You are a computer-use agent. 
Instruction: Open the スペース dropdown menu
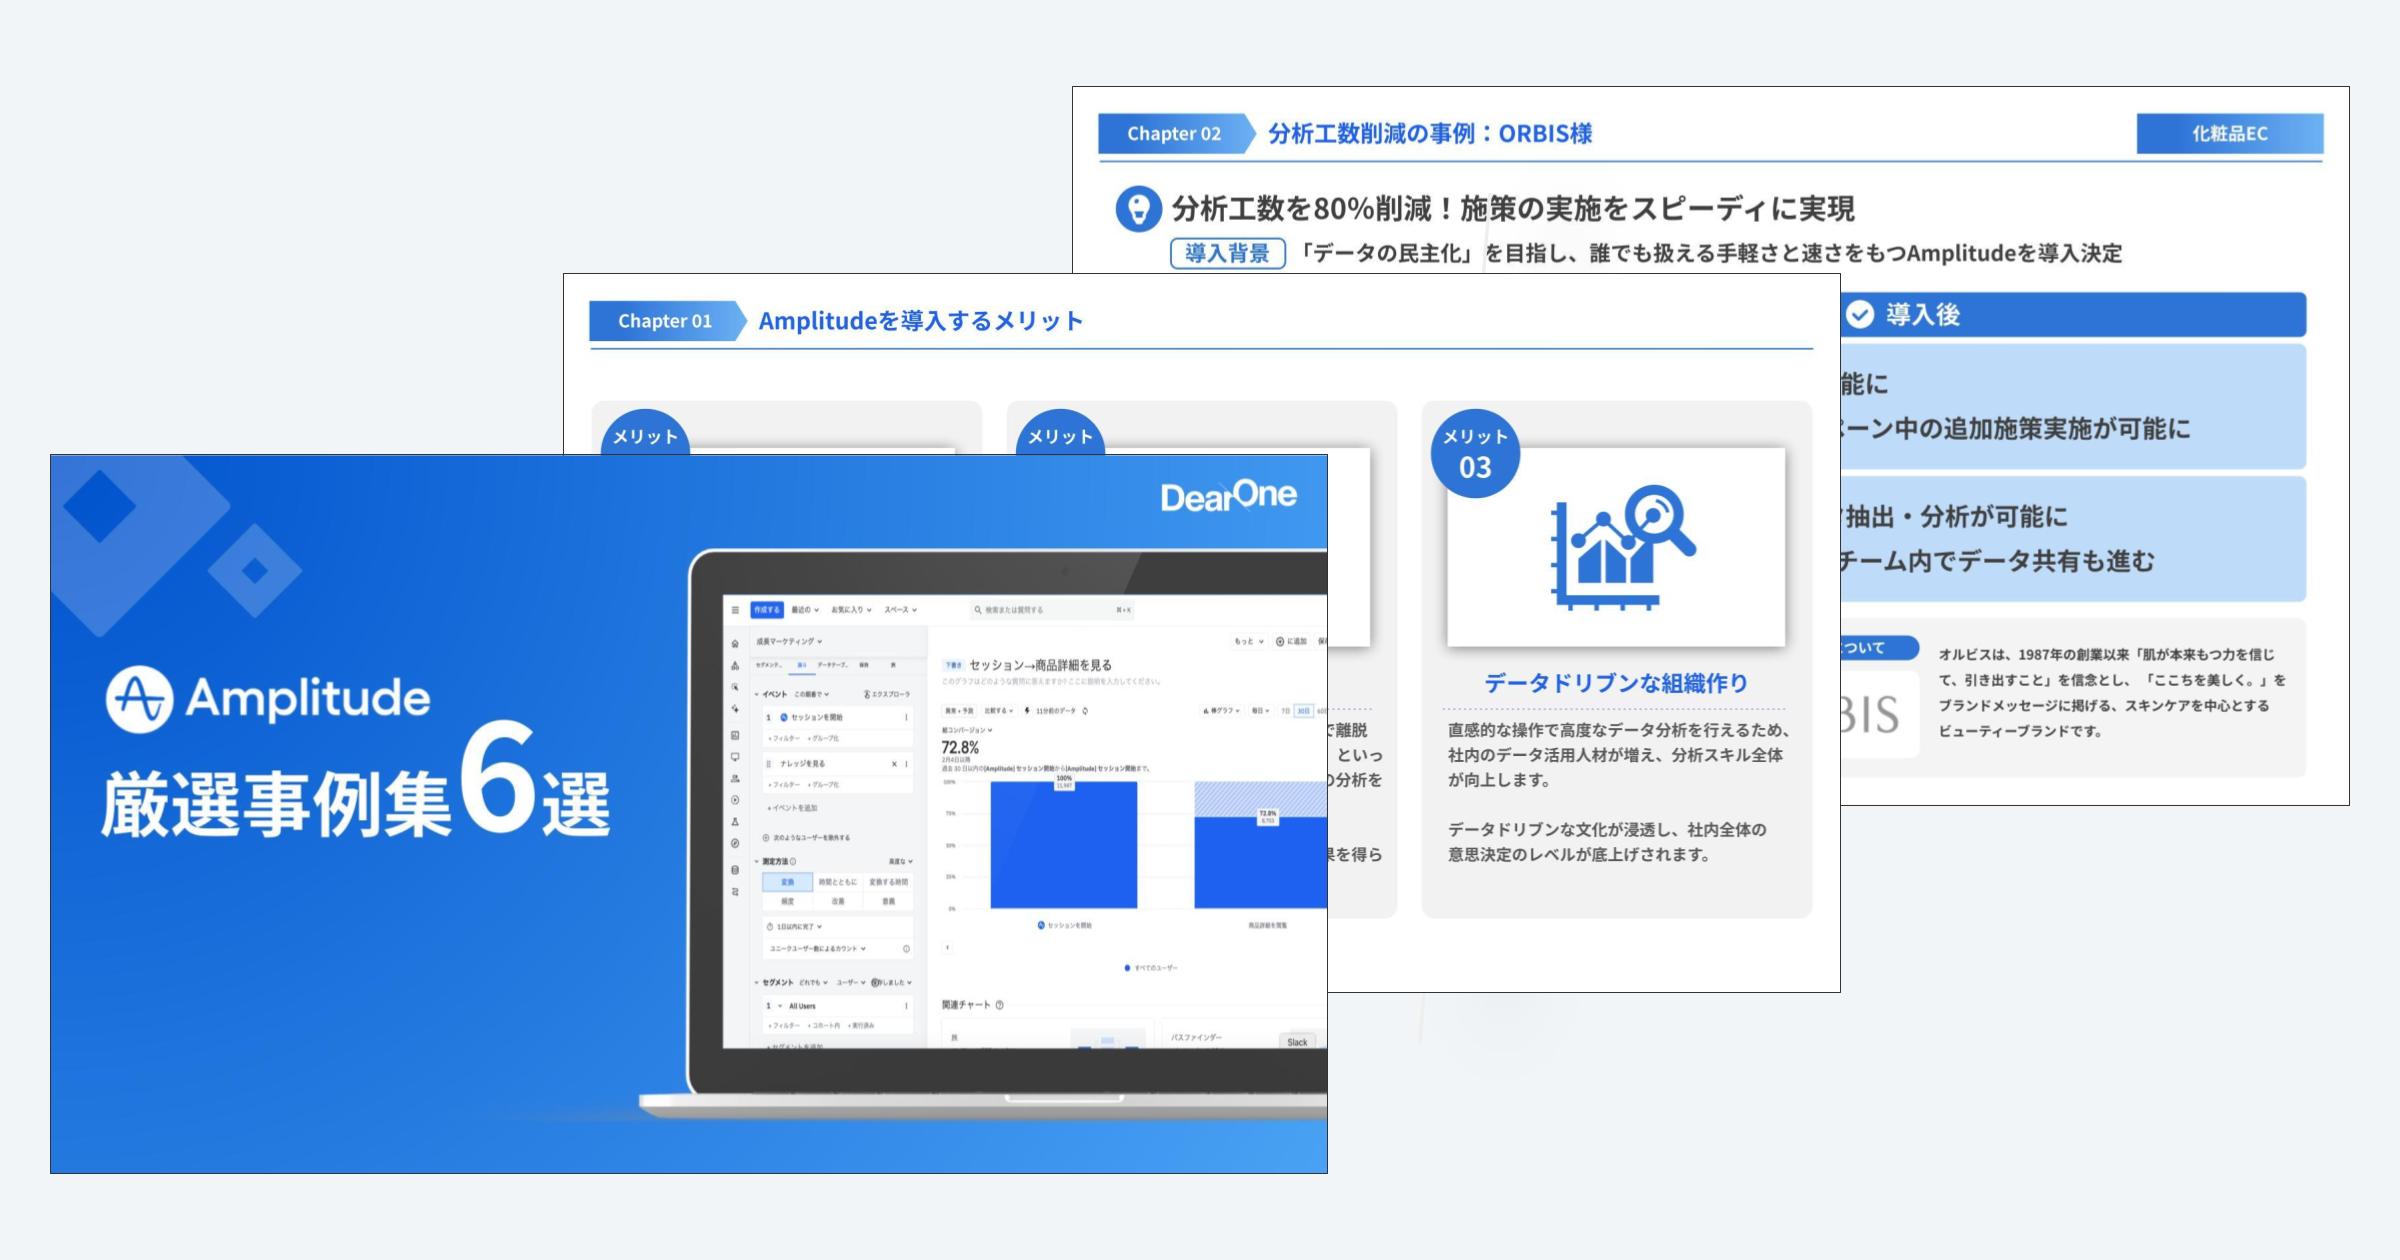pos(900,610)
